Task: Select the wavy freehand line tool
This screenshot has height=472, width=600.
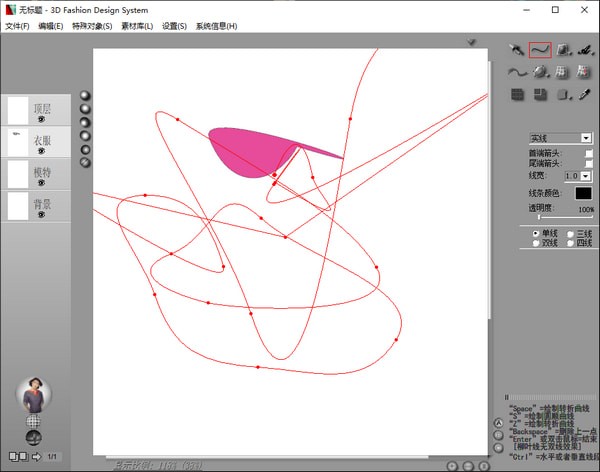Action: (517, 71)
